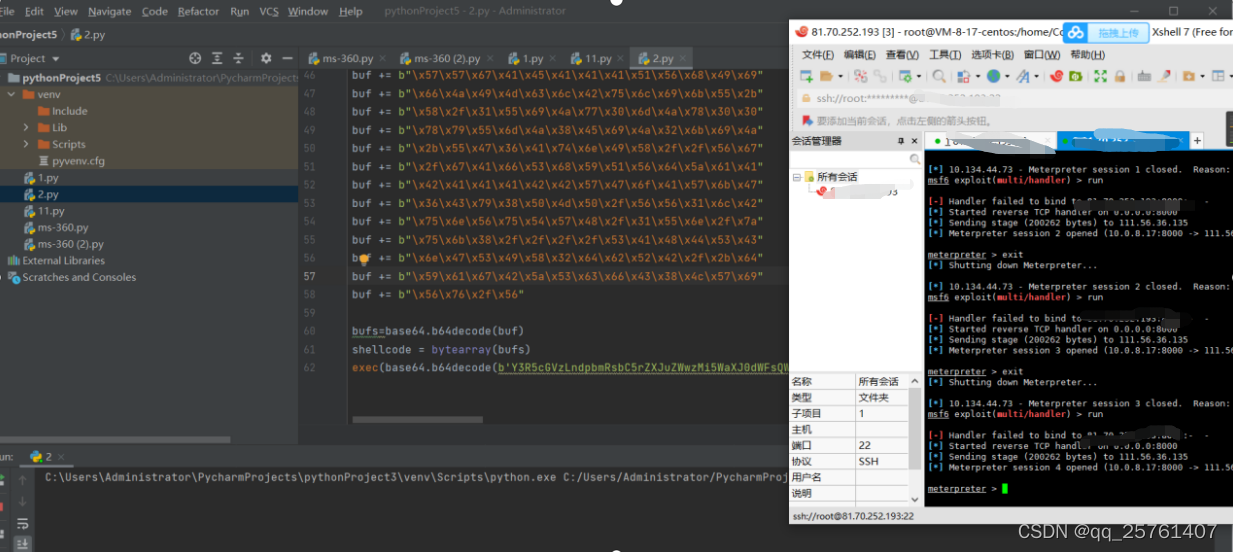Open the Project view dropdown

point(54,58)
